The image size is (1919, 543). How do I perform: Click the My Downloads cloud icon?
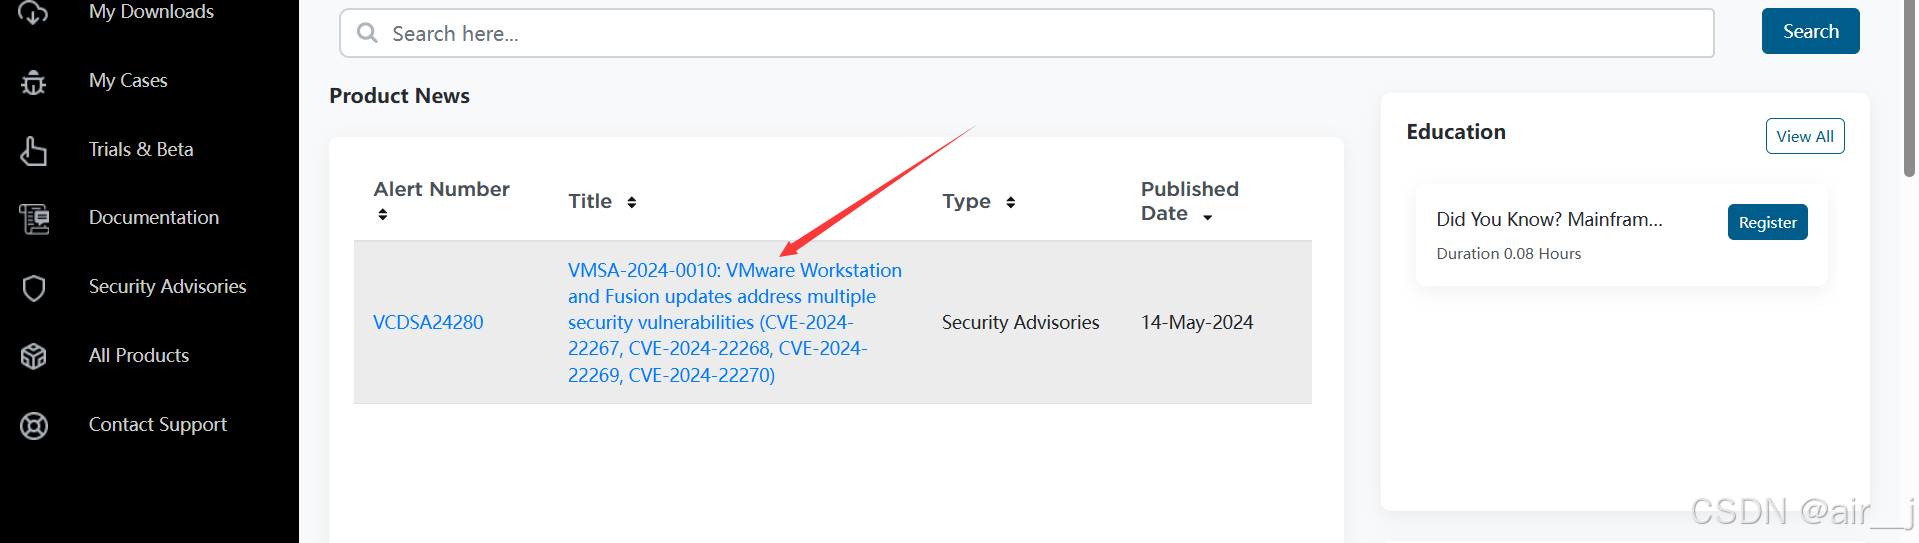pos(33,12)
